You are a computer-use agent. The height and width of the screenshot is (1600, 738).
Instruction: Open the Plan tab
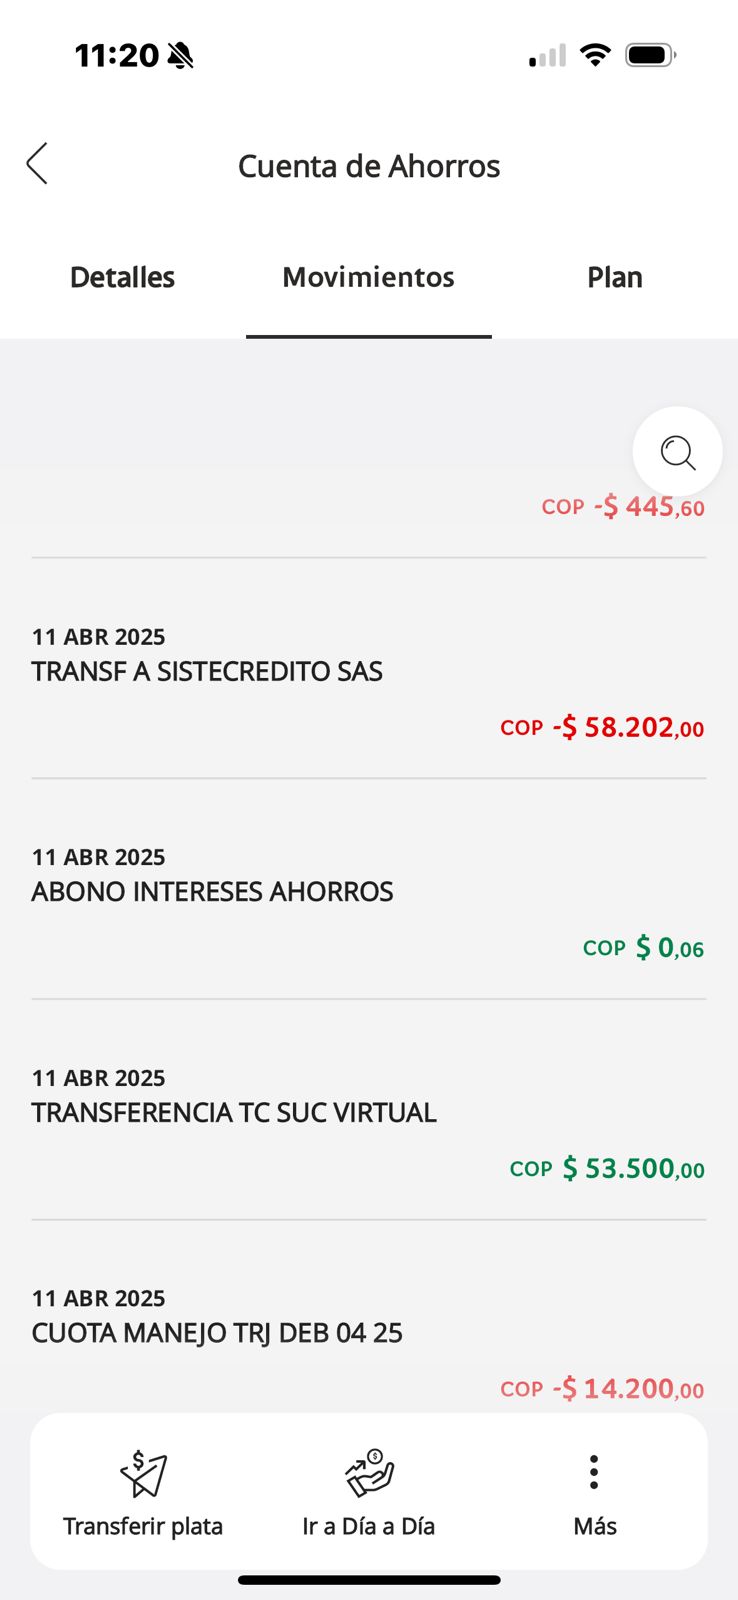pyautogui.click(x=614, y=277)
